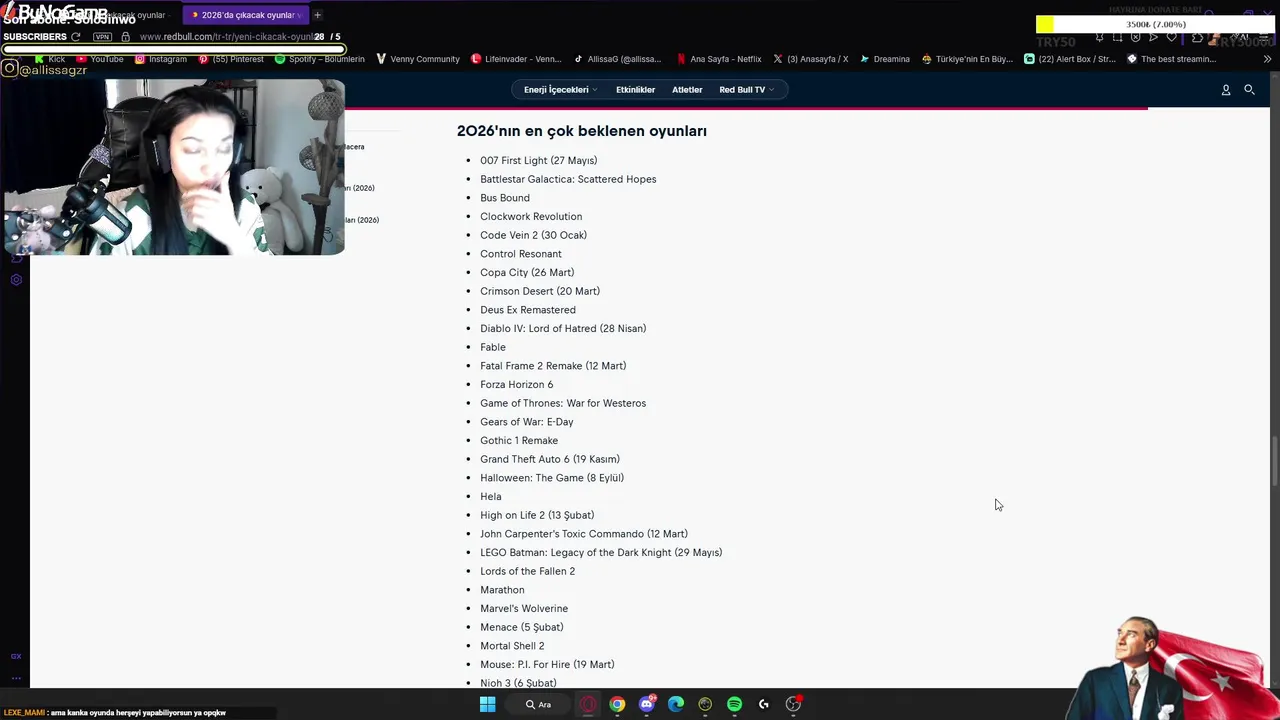Click "High on Life 2 (13 Şubat)" entry

pos(537,515)
